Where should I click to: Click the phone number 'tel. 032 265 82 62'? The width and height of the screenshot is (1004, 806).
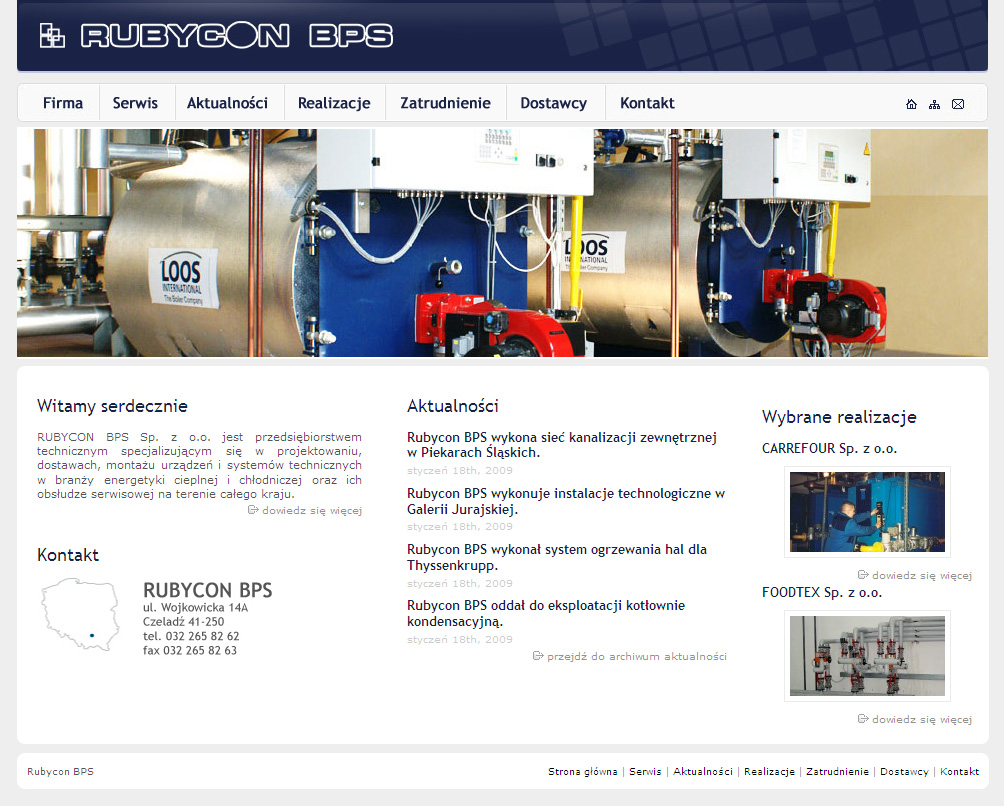pyautogui.click(x=191, y=636)
